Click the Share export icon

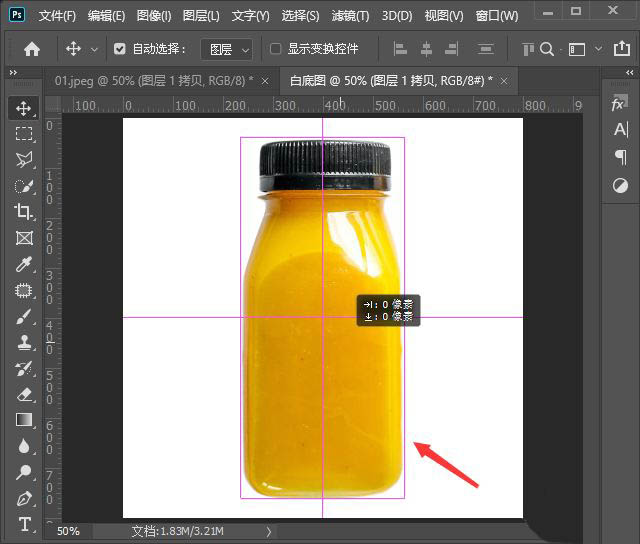click(622, 49)
